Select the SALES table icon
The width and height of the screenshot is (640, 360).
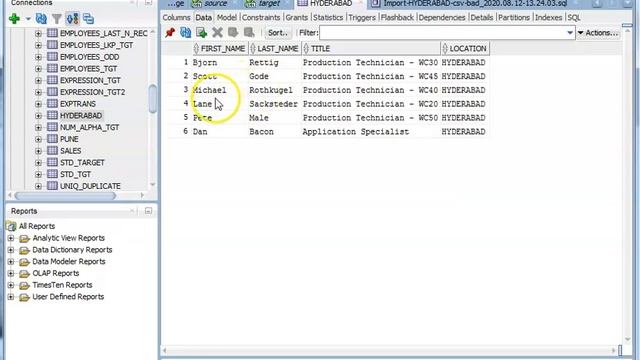52,151
